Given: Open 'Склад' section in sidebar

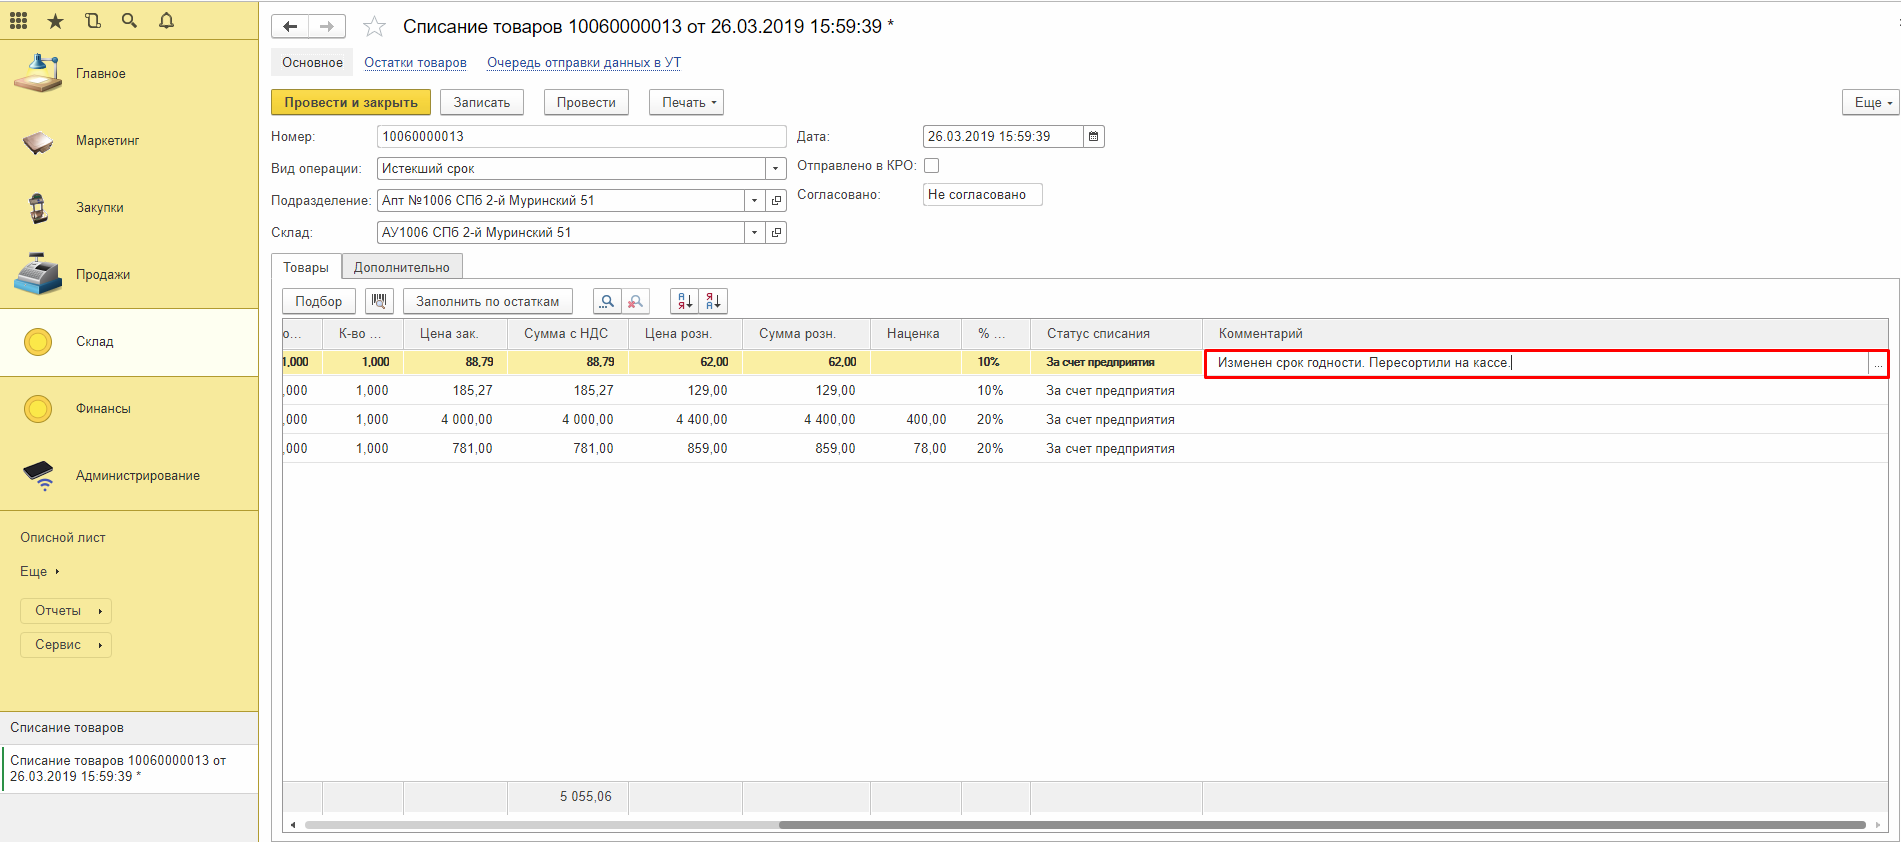Looking at the screenshot, I should coord(95,342).
